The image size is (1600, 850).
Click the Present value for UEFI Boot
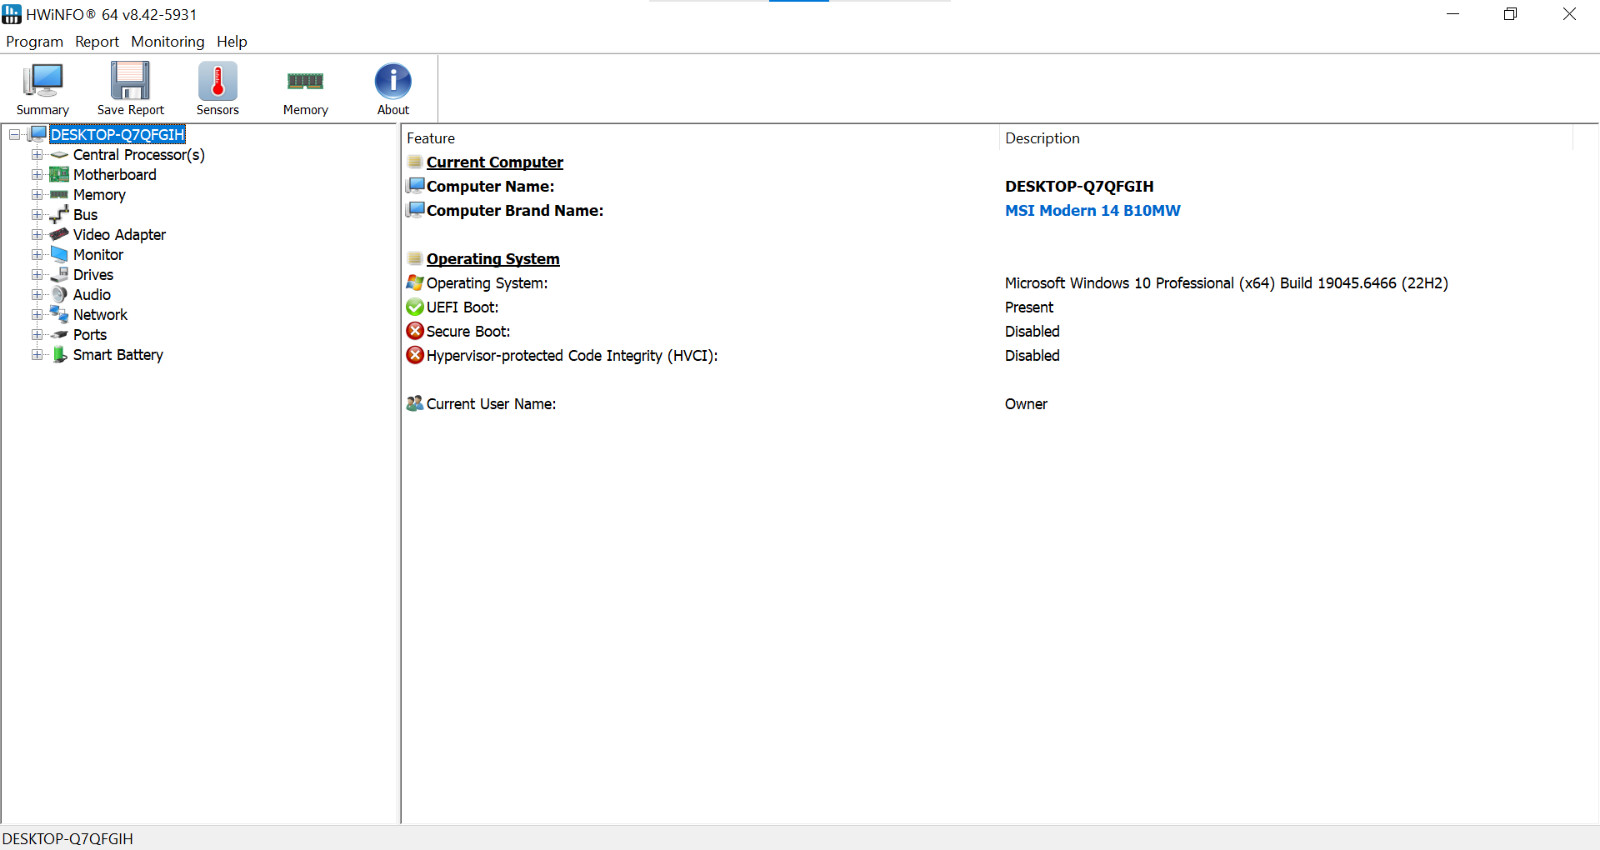click(x=1029, y=307)
